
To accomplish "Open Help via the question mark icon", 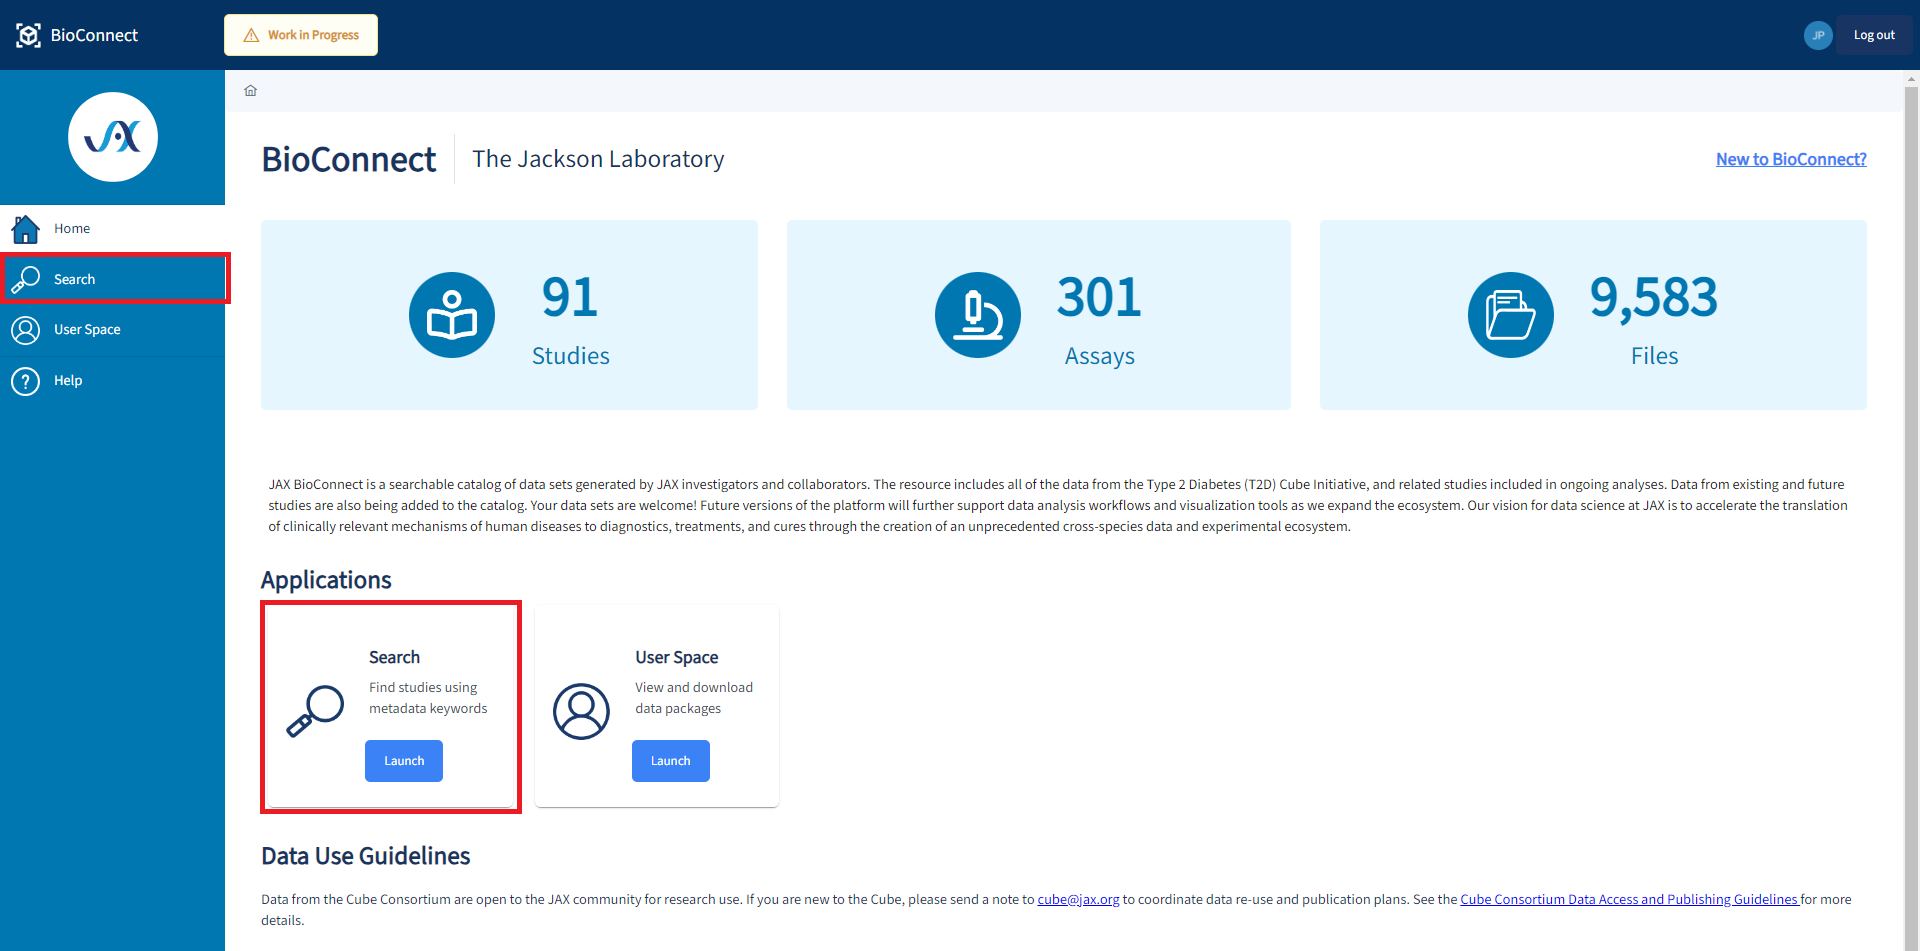I will [26, 380].
